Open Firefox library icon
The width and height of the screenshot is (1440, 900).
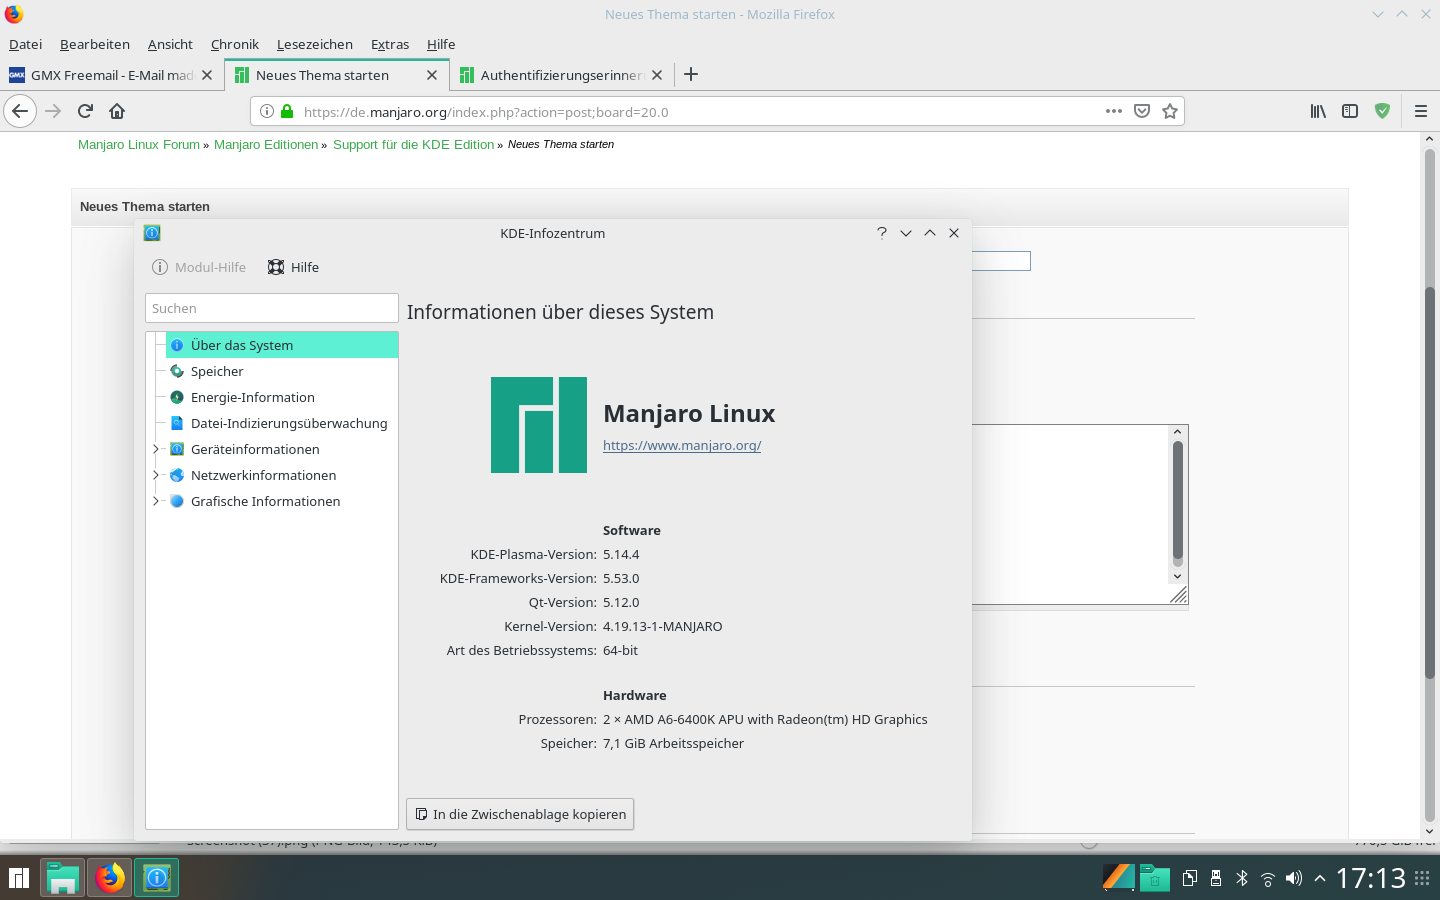1318,111
